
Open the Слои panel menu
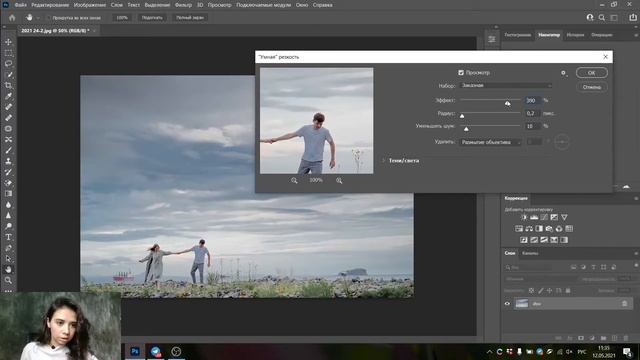(636, 253)
